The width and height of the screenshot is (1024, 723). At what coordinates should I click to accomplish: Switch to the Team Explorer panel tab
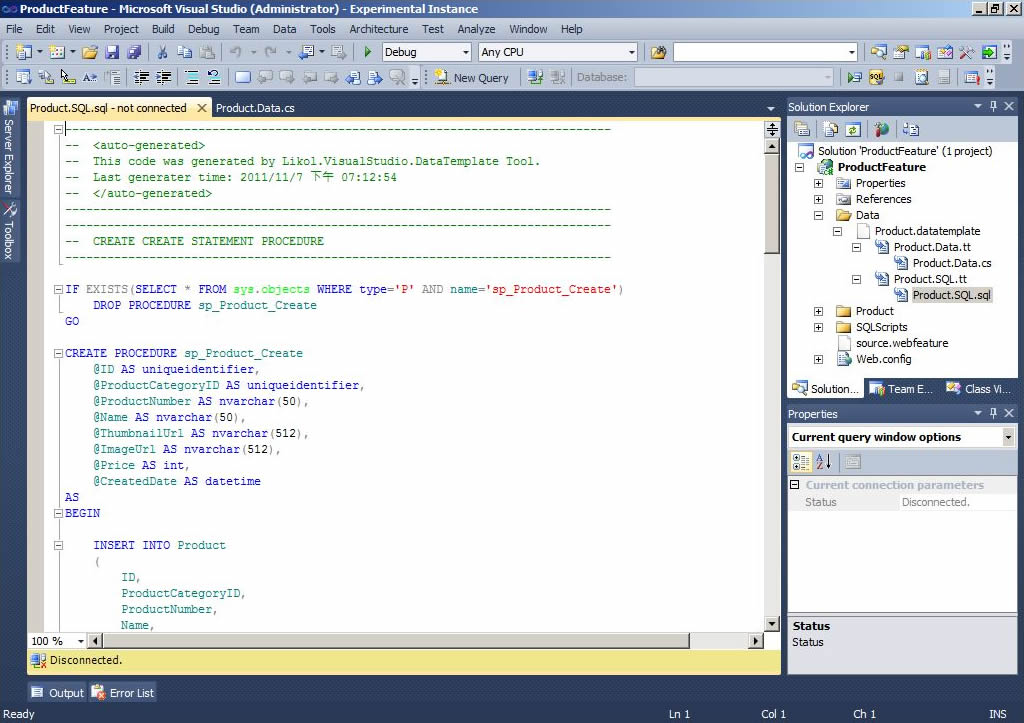coord(901,389)
